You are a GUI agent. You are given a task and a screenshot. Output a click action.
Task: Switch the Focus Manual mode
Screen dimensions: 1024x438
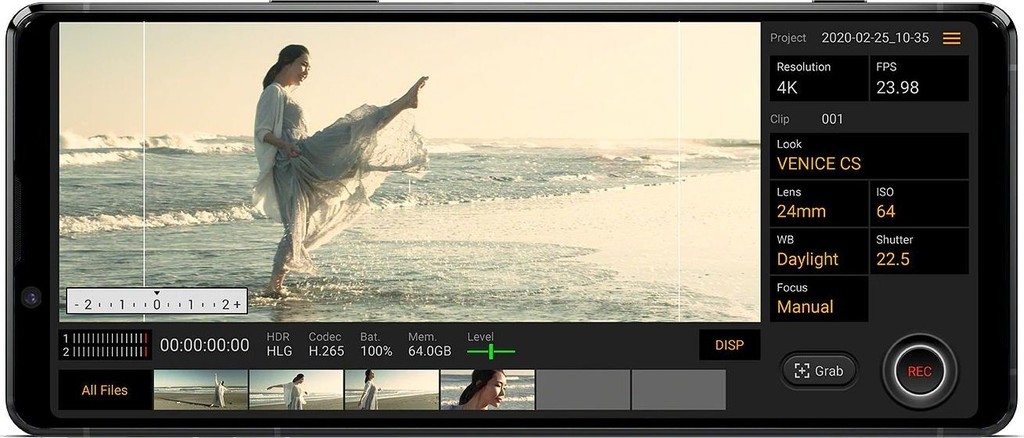[818, 299]
